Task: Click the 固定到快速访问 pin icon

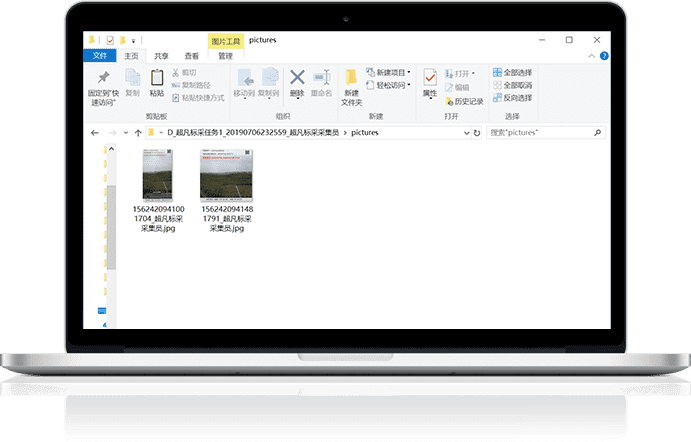Action: point(103,78)
